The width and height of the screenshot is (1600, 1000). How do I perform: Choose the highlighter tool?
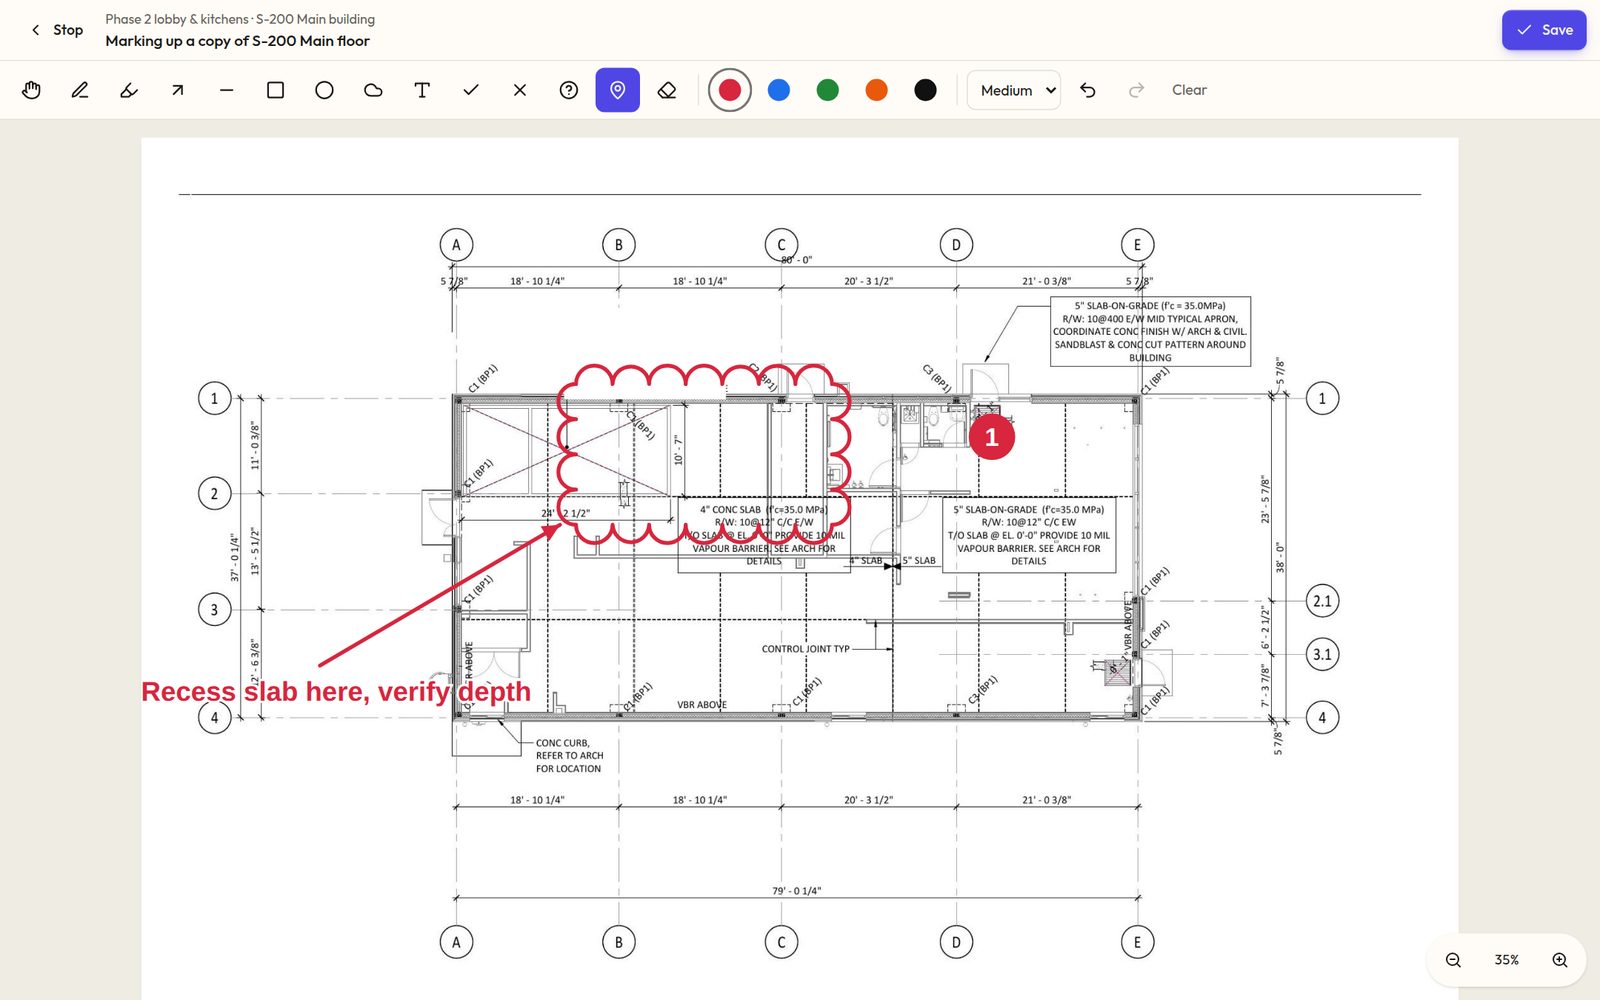click(129, 90)
